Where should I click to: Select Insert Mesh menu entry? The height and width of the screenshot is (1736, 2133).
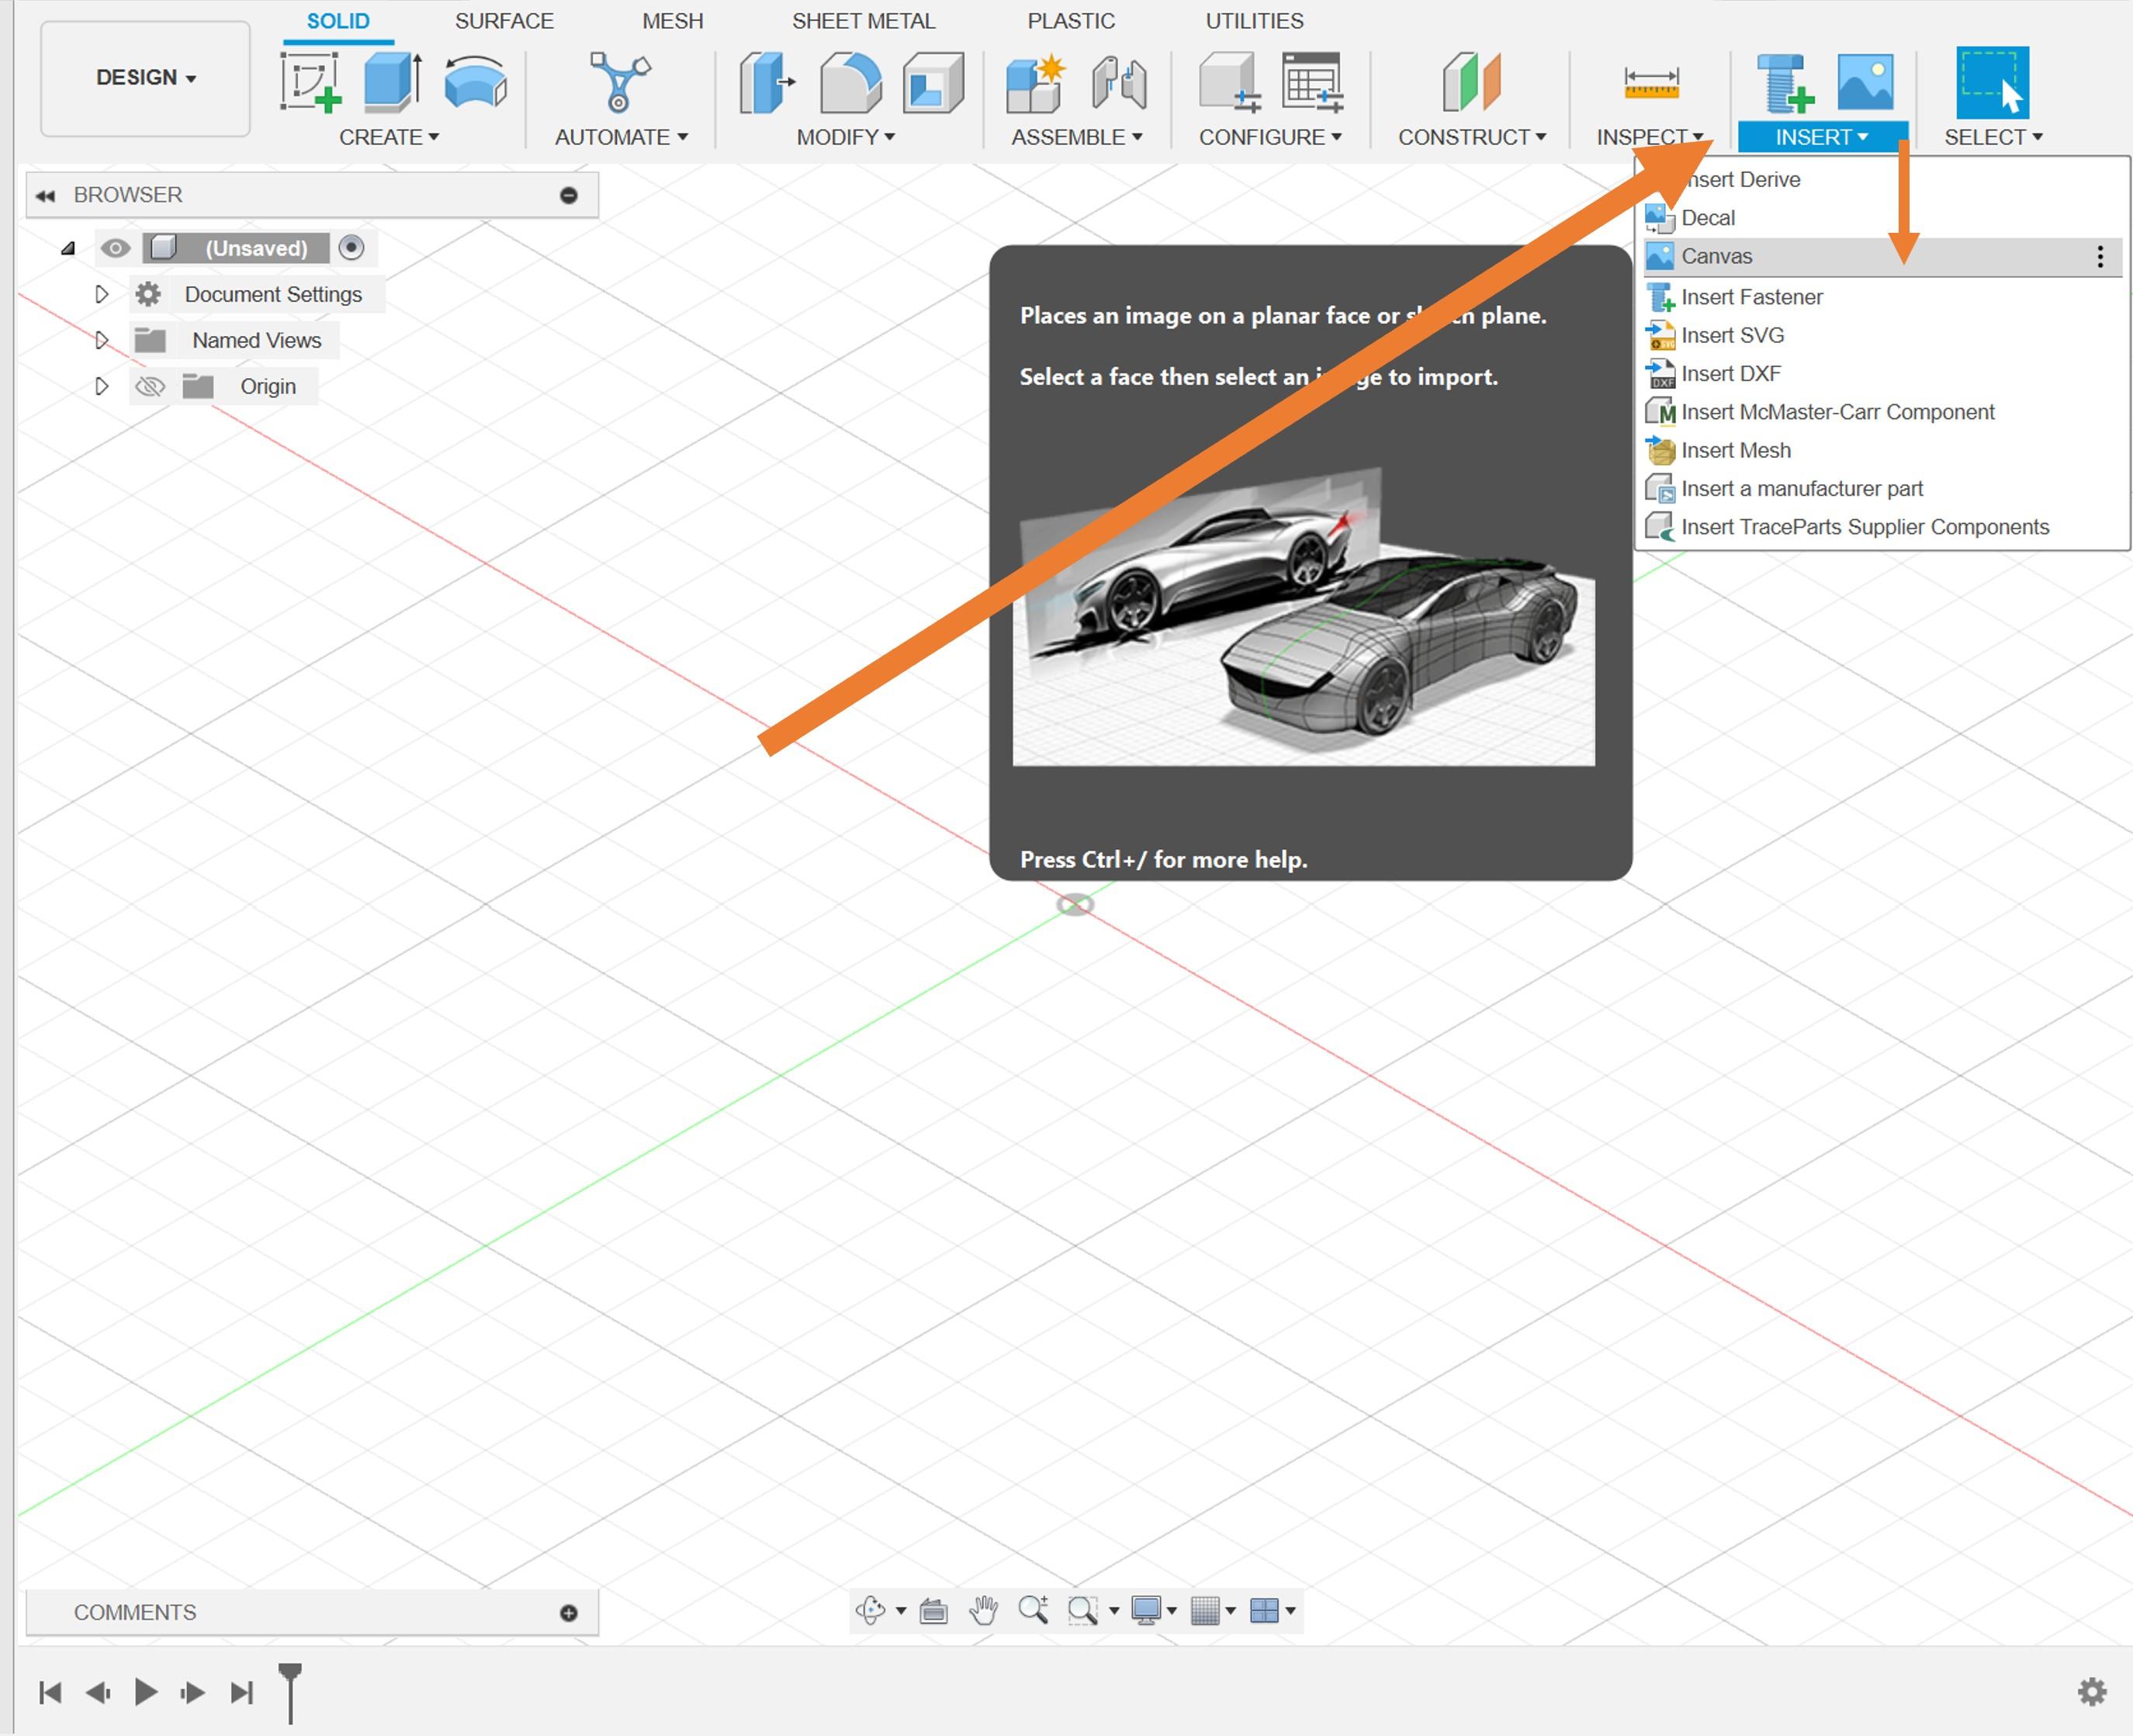coord(1735,450)
